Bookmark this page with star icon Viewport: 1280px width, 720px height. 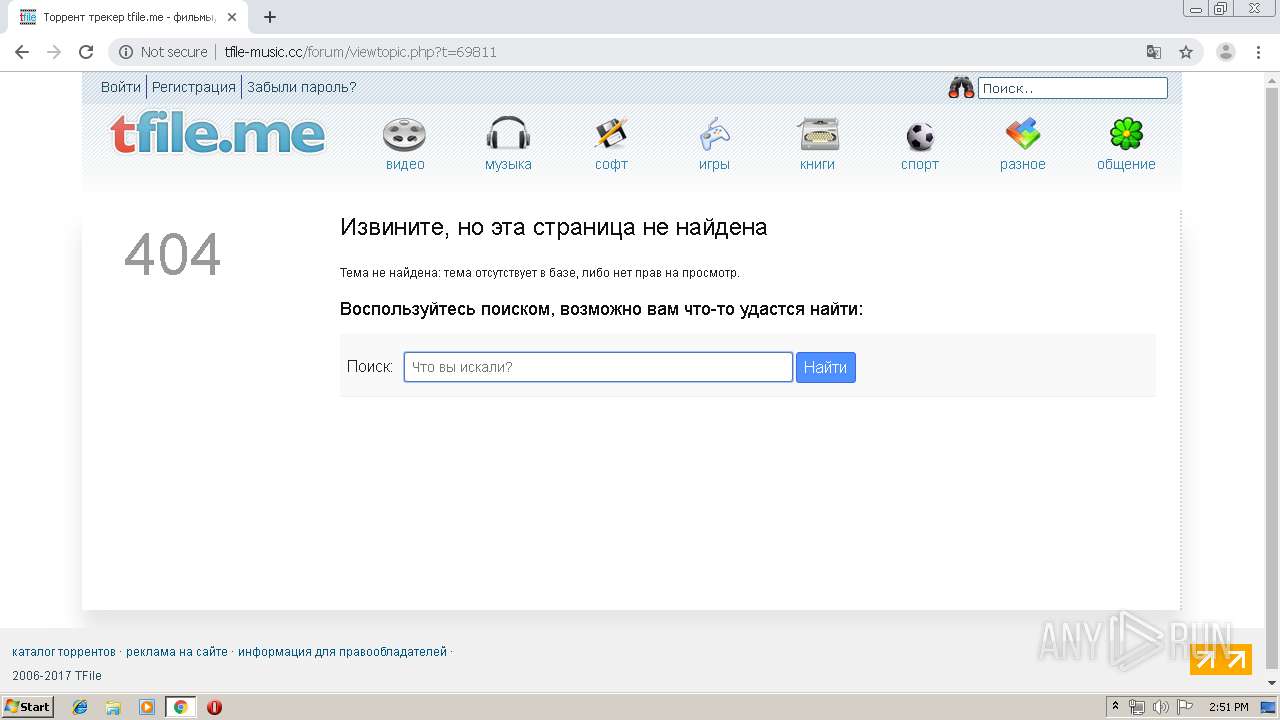tap(1186, 52)
